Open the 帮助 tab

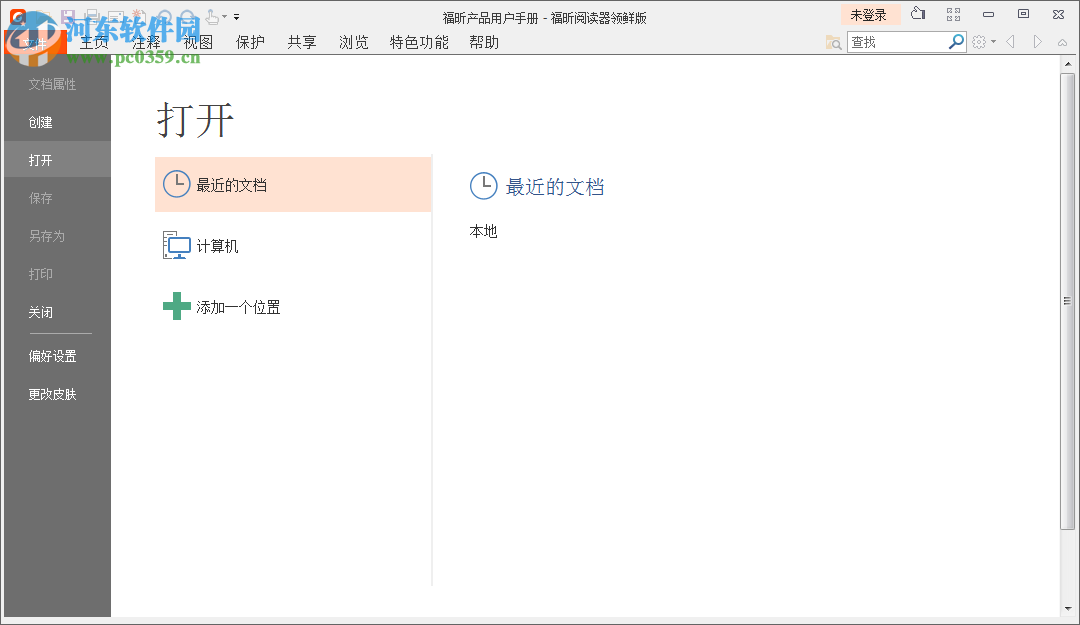(x=484, y=43)
